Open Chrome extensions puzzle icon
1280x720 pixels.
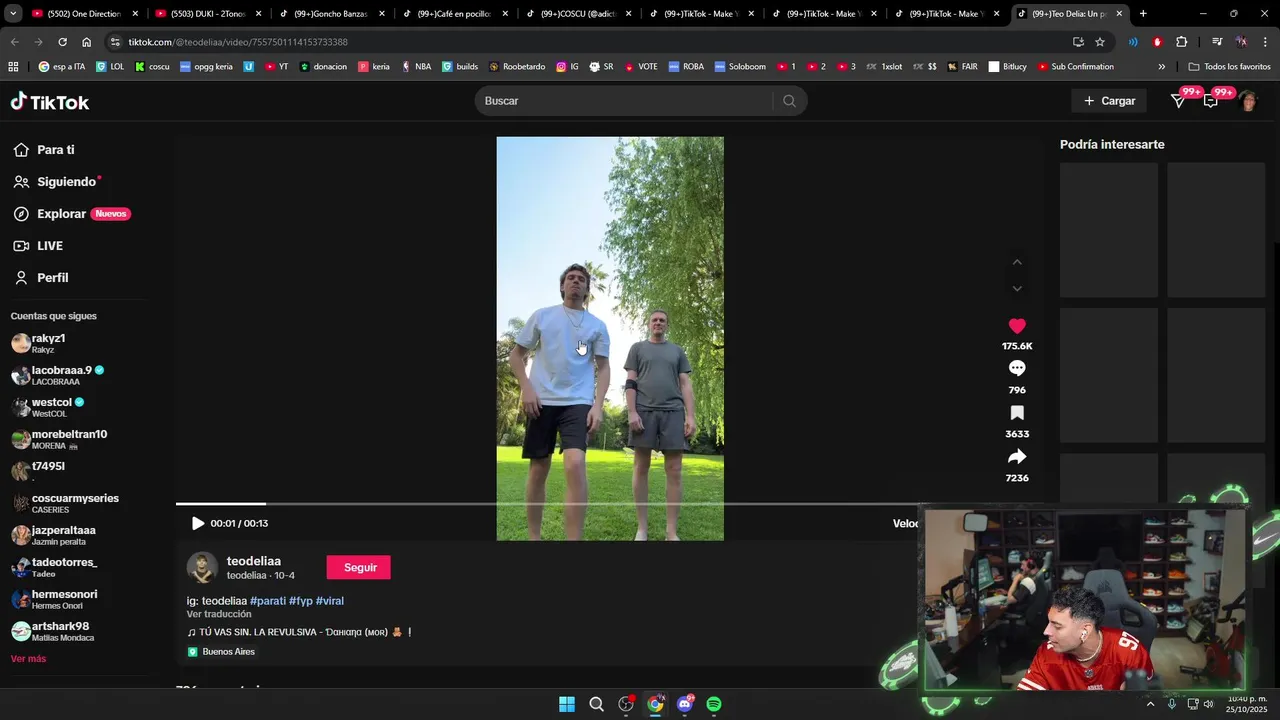[x=1181, y=42]
